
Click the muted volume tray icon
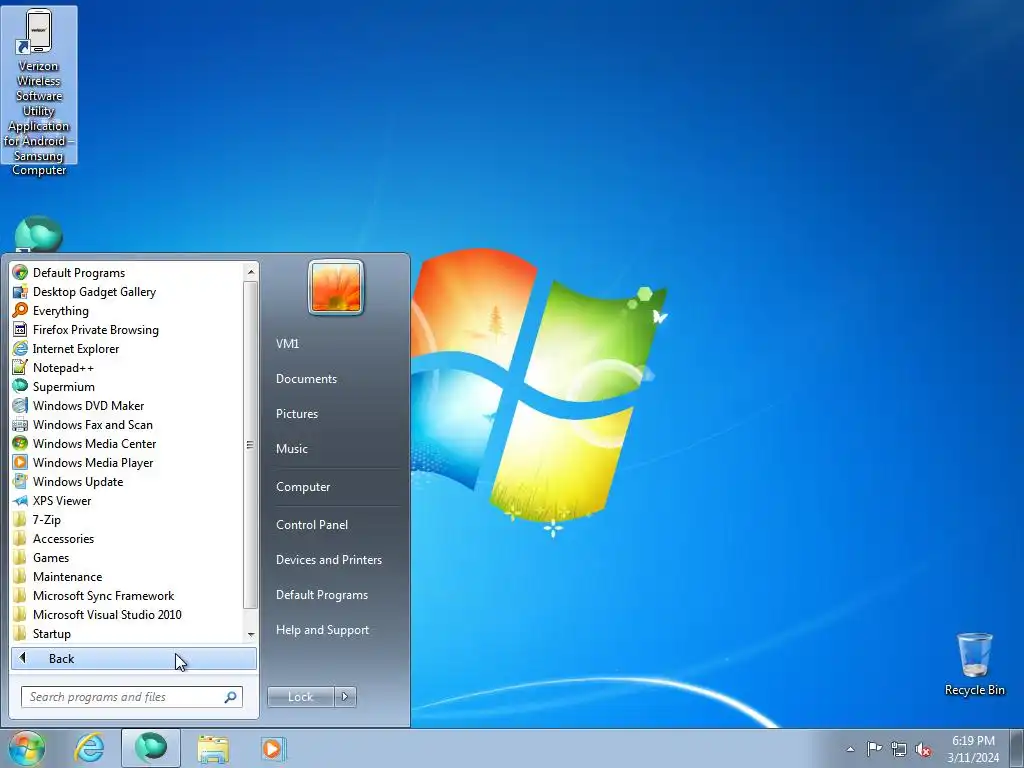point(923,750)
